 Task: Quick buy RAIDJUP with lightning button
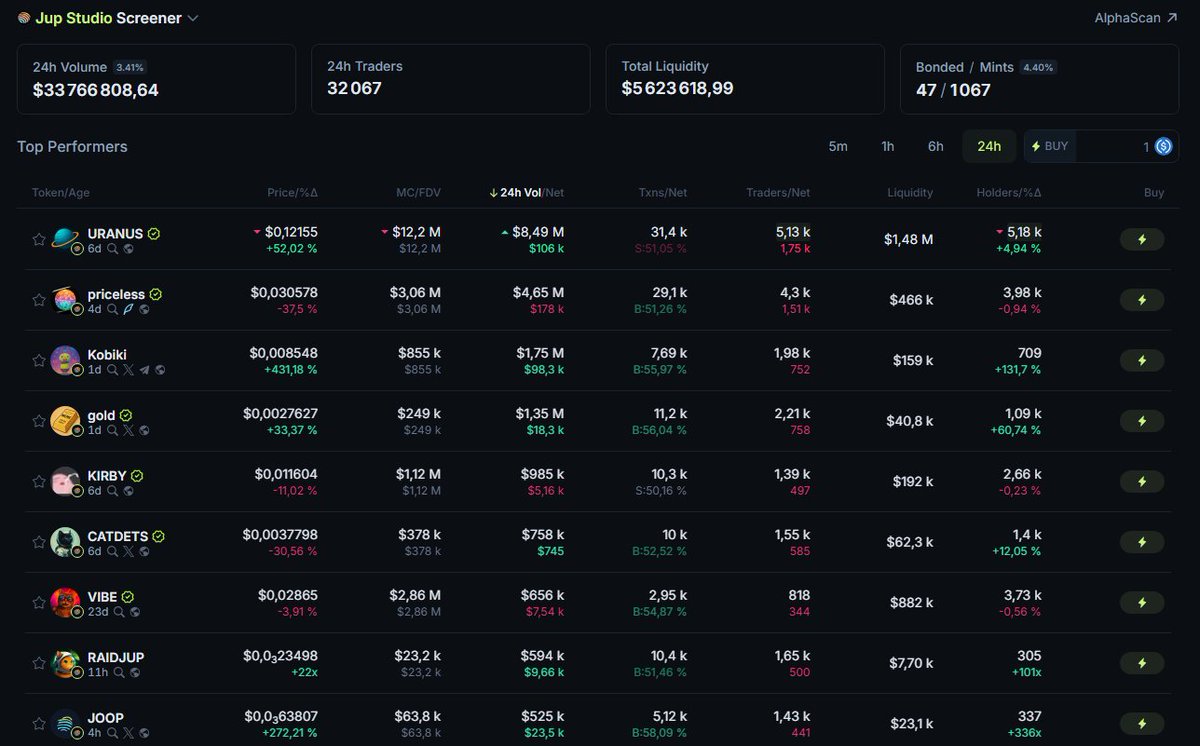coord(1142,663)
